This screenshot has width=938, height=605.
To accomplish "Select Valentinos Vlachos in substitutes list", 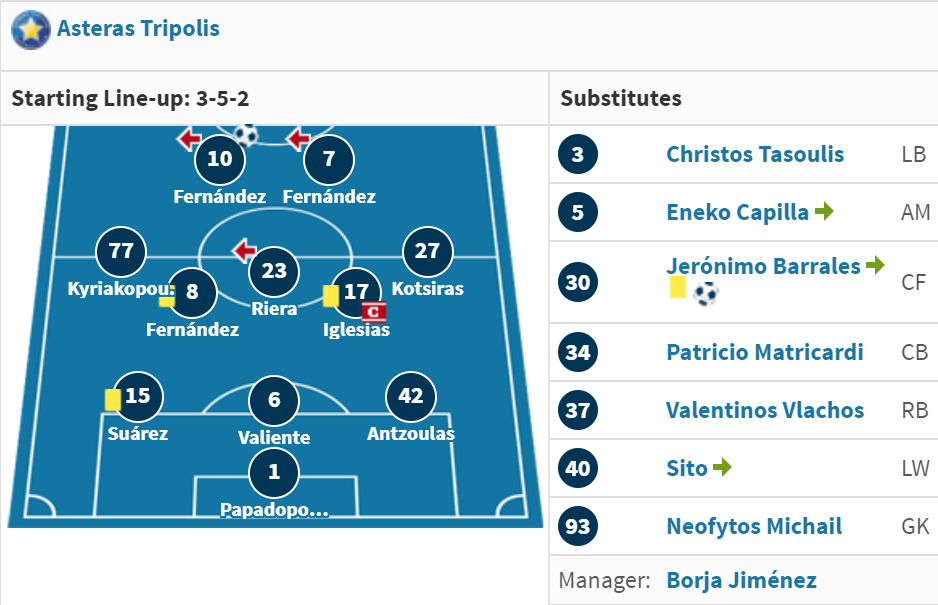I will 765,411.
